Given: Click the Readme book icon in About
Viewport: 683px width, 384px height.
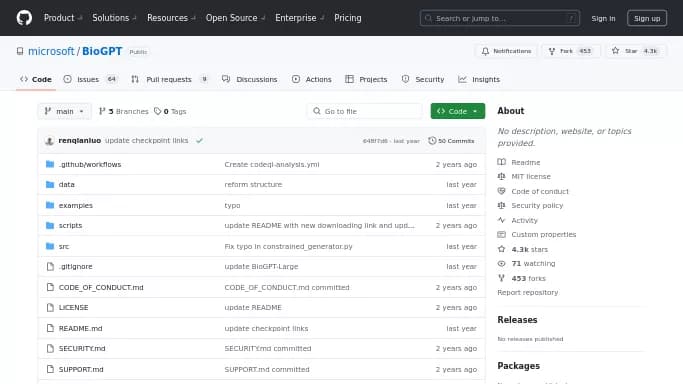Looking at the screenshot, I should coord(501,162).
